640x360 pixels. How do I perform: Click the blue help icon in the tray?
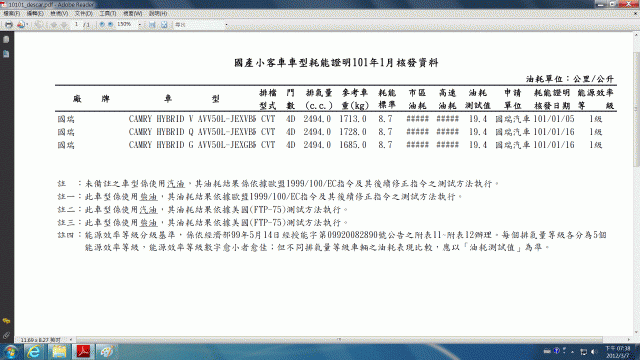556,351
